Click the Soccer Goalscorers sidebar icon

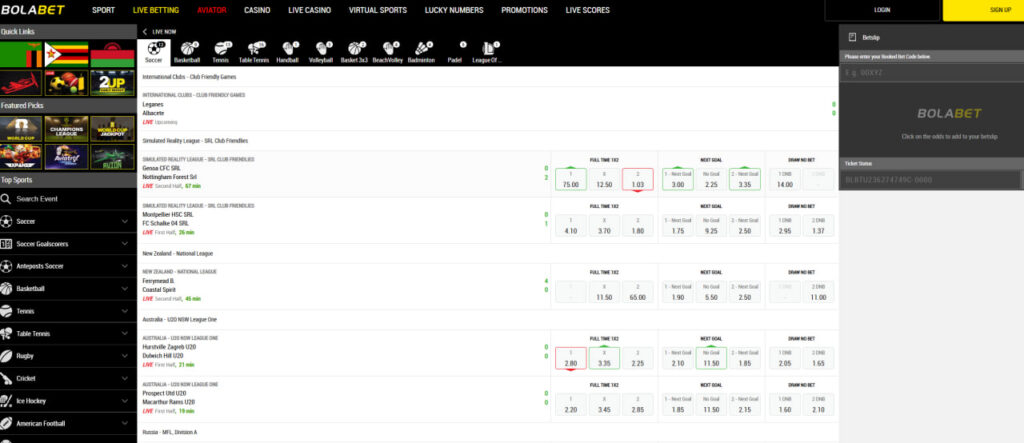[6, 244]
